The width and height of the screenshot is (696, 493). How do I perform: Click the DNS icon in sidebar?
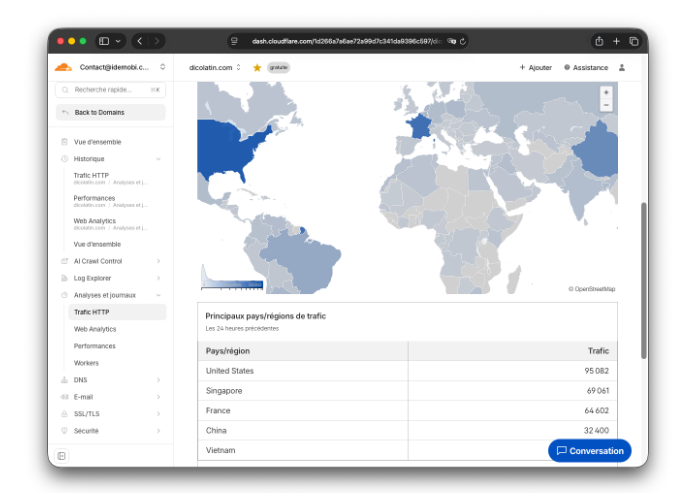(x=64, y=380)
